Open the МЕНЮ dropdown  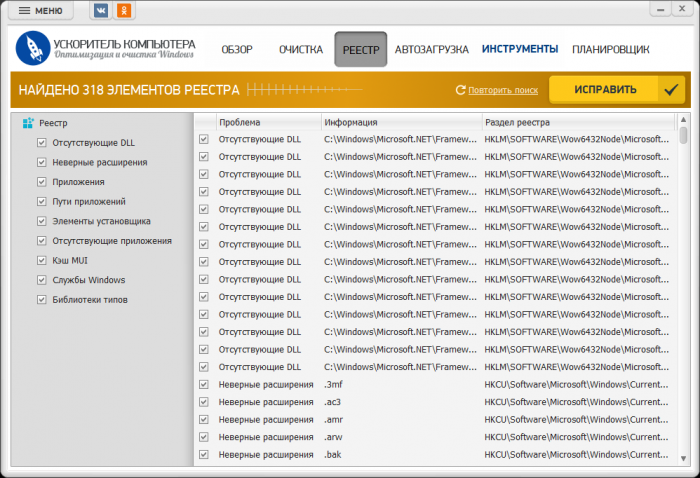(40, 11)
